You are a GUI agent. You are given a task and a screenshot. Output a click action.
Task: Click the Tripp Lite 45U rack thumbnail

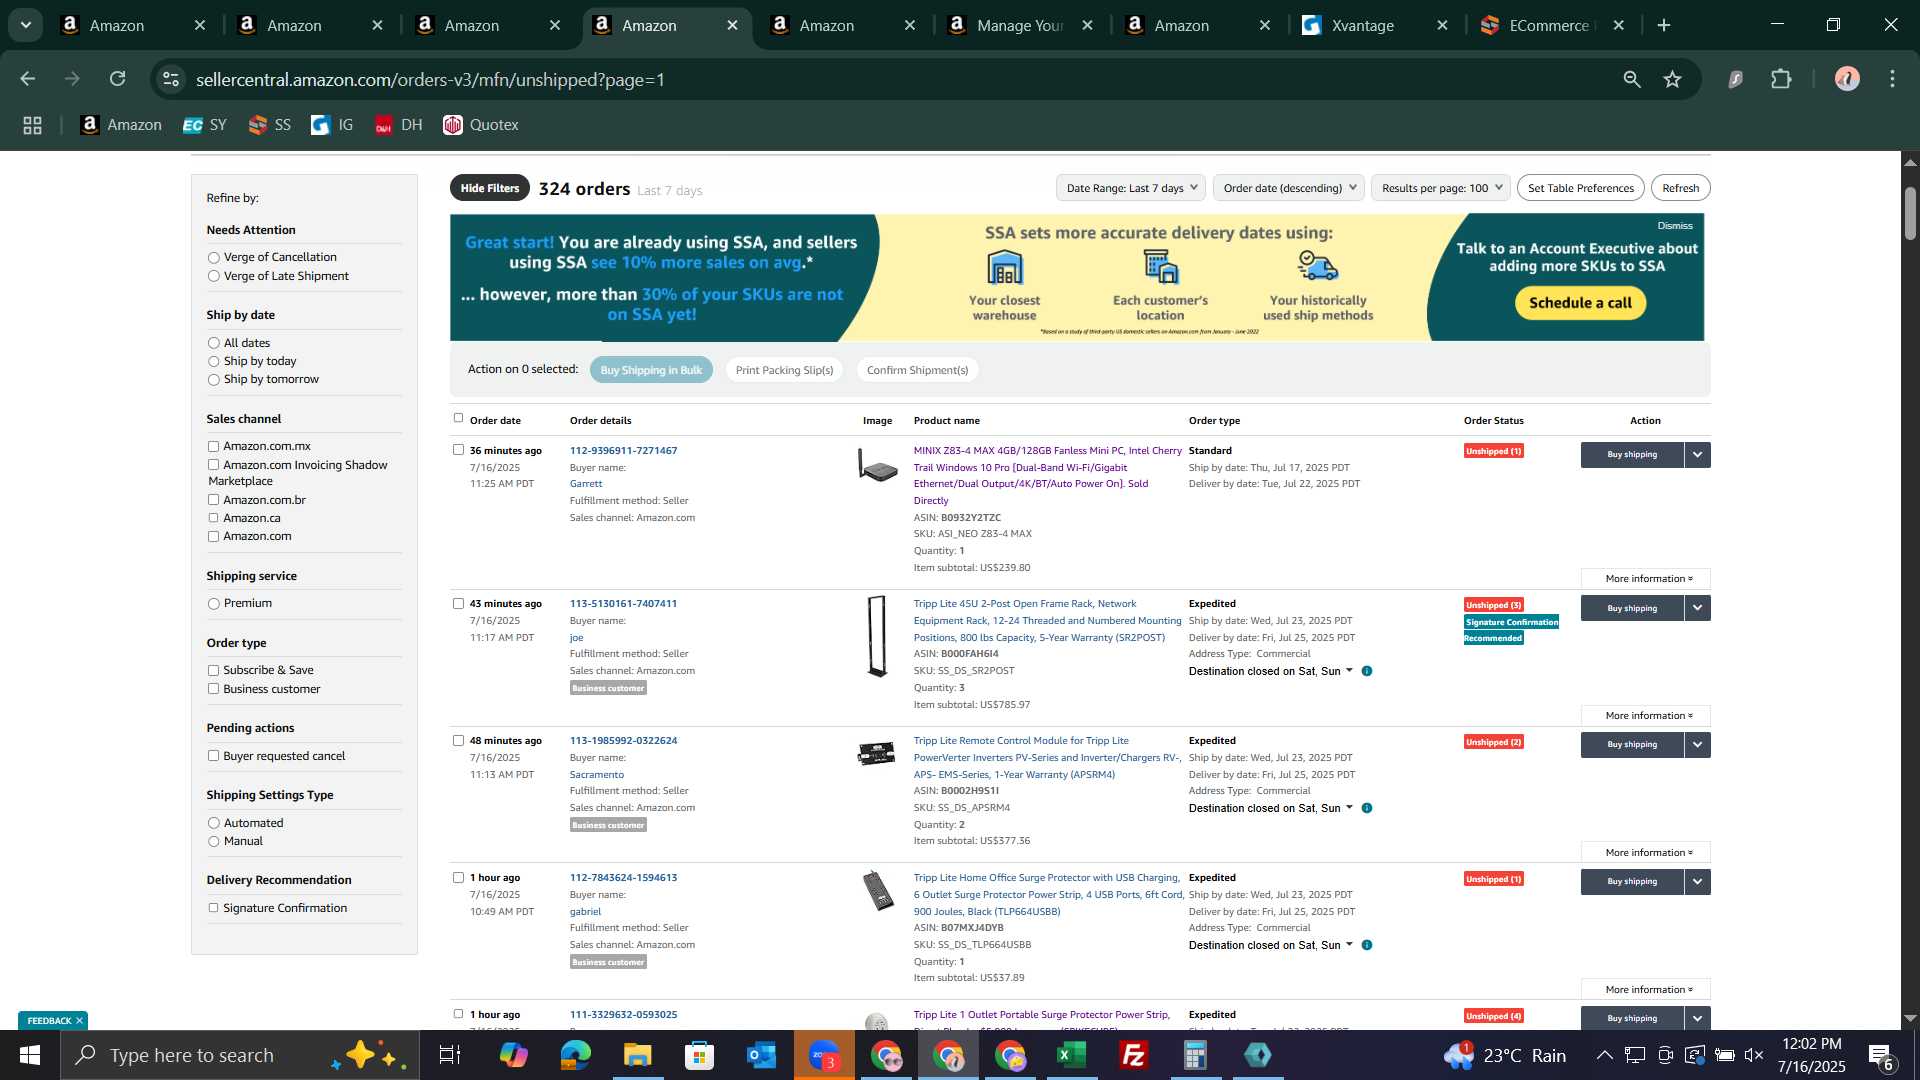(877, 636)
